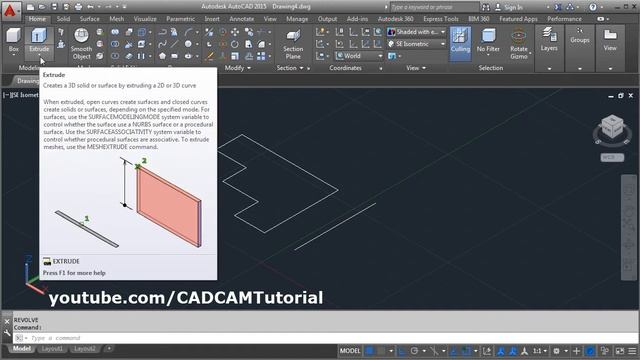
Task: Switch to the Visualize ribbon tab
Action: (145, 19)
